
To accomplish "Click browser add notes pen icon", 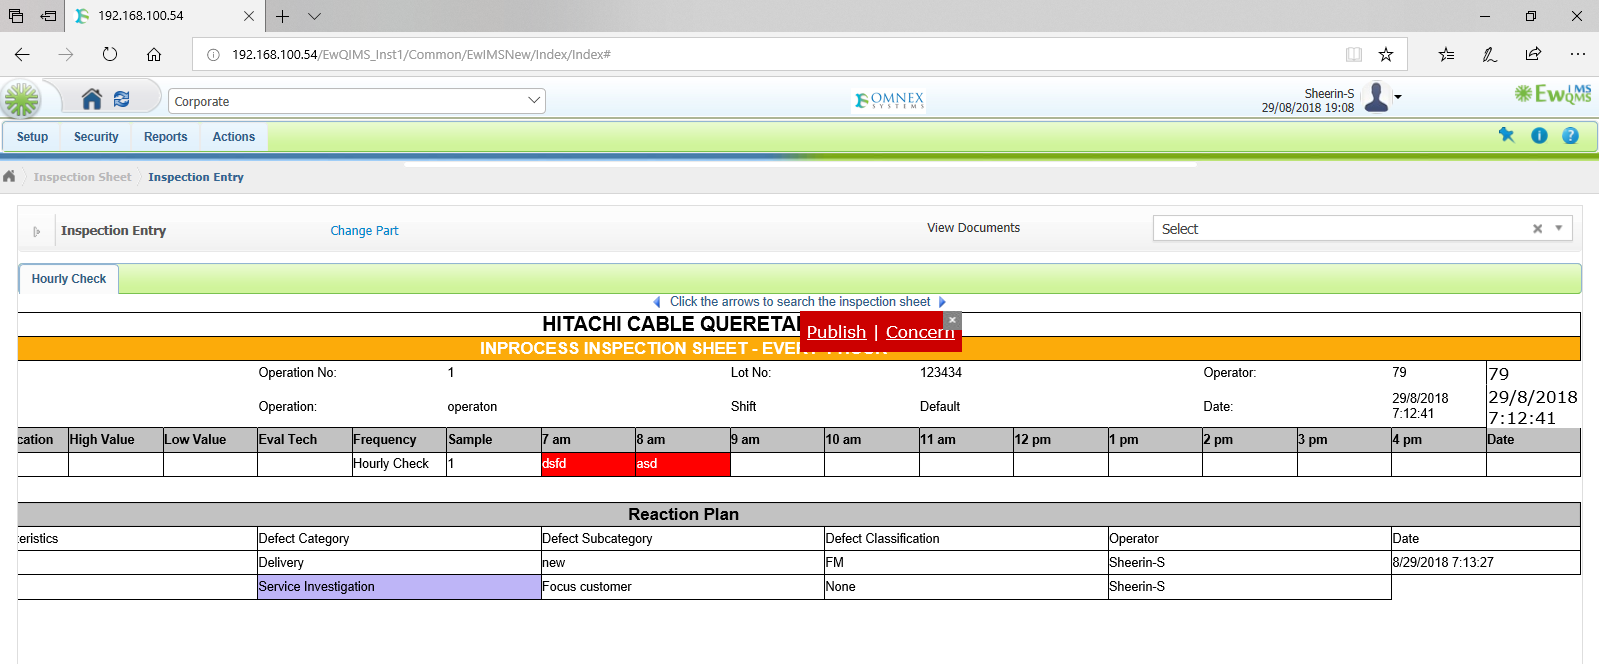I will pos(1490,54).
